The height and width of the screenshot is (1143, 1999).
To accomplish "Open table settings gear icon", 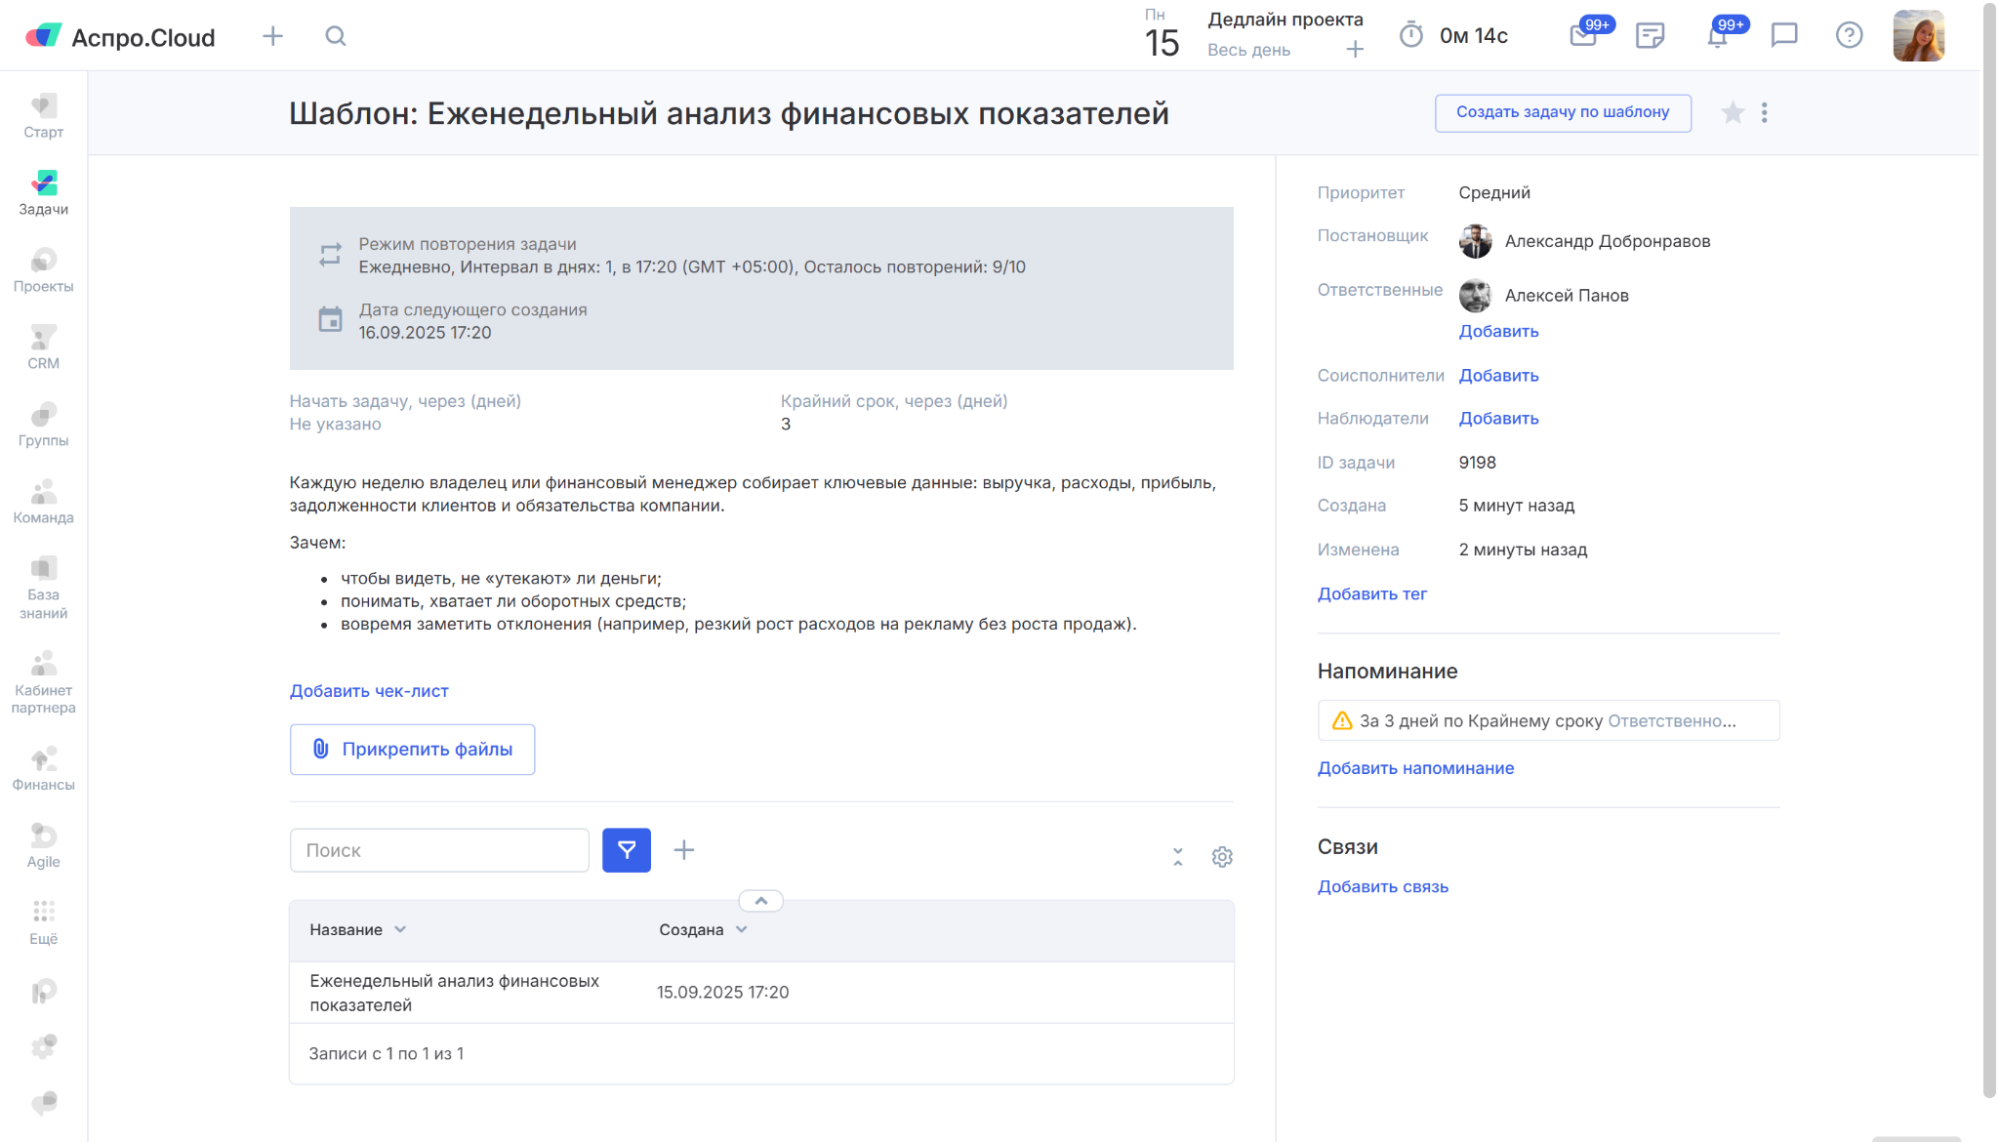I will 1221,857.
